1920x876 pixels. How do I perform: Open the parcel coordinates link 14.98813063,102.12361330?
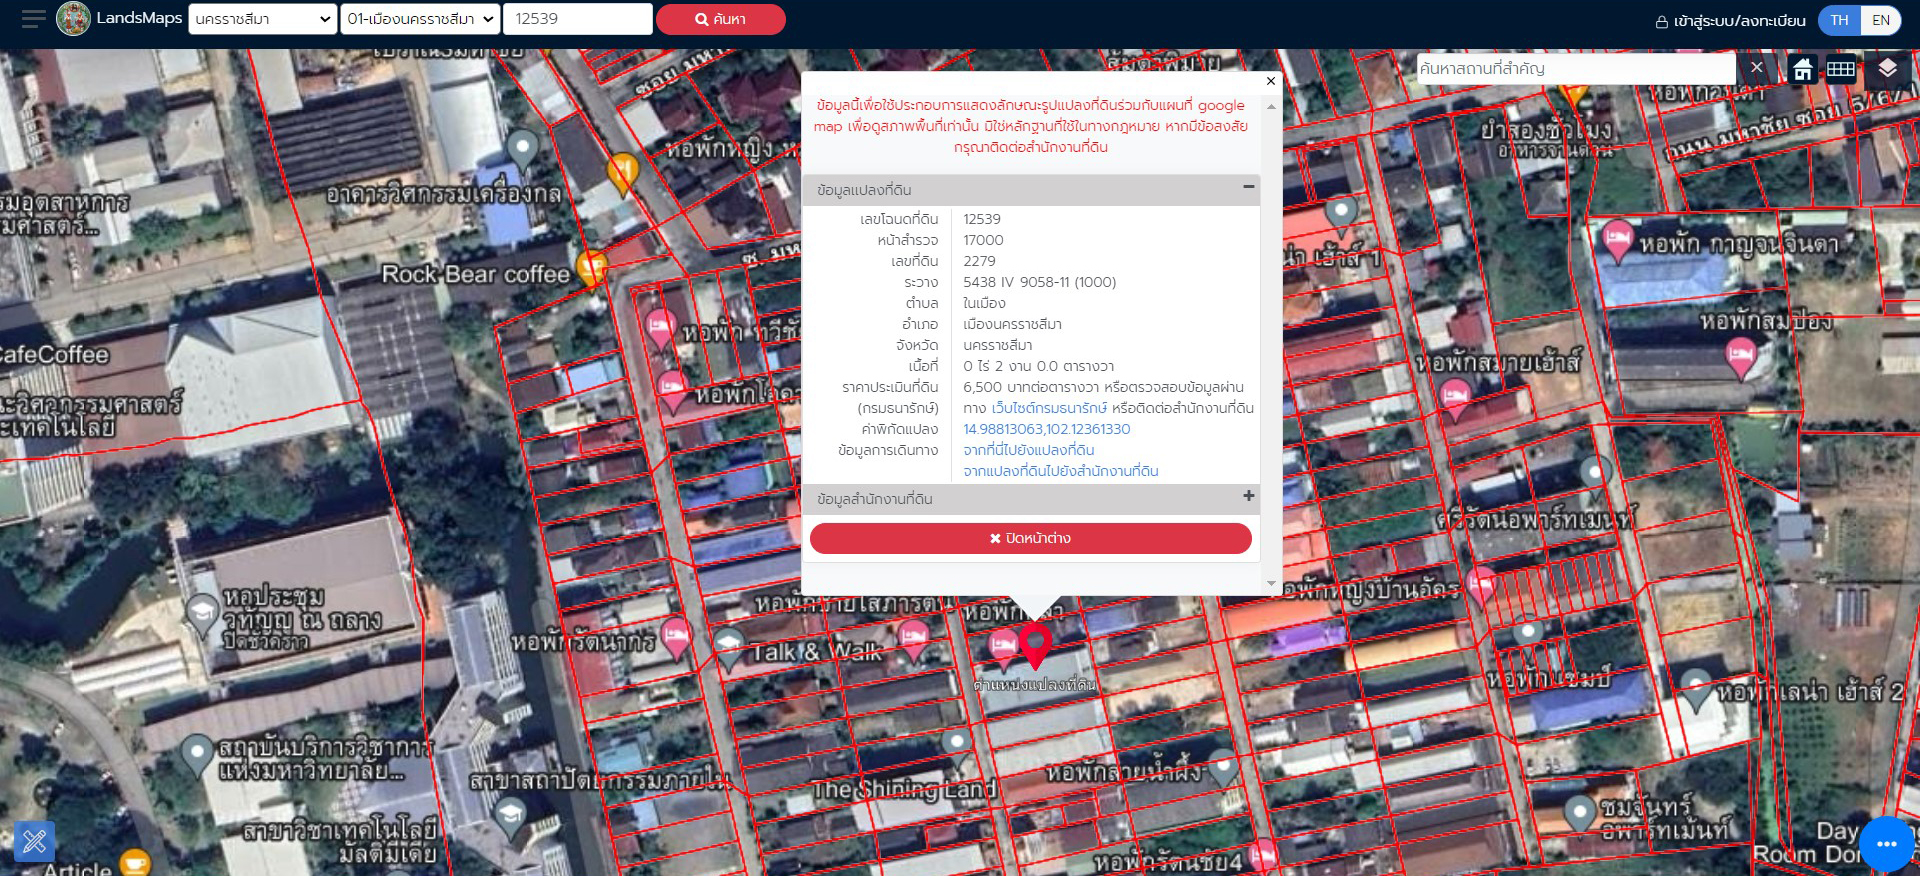1046,429
